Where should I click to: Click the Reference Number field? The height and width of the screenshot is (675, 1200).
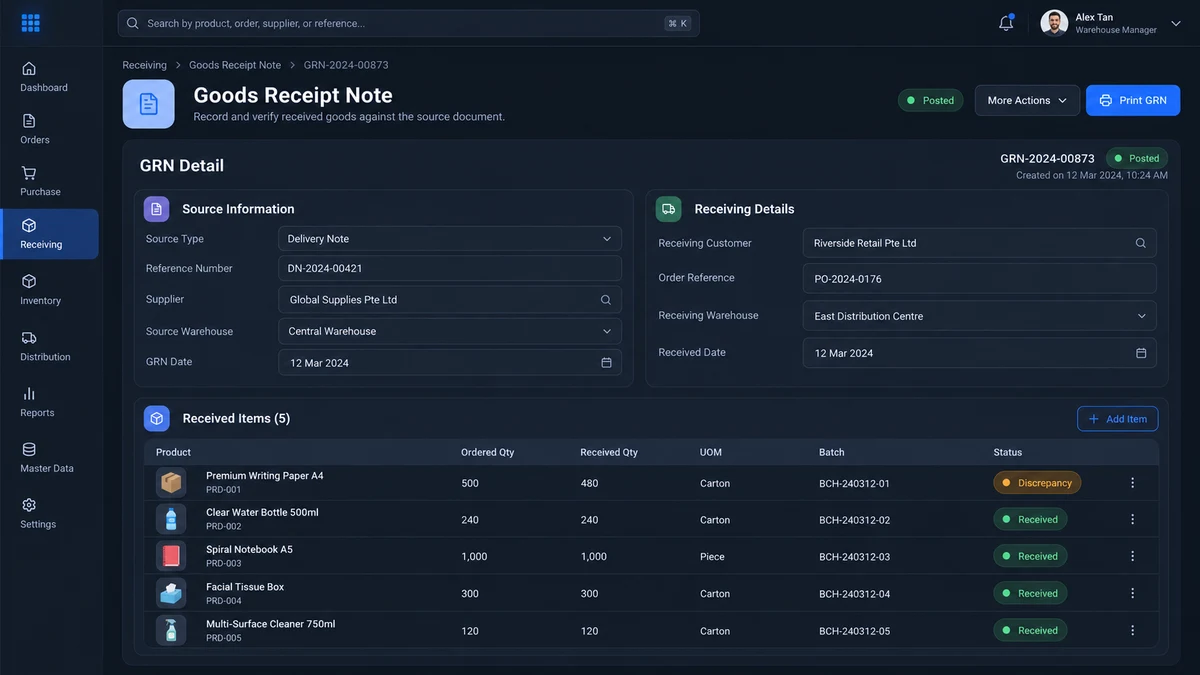[450, 268]
